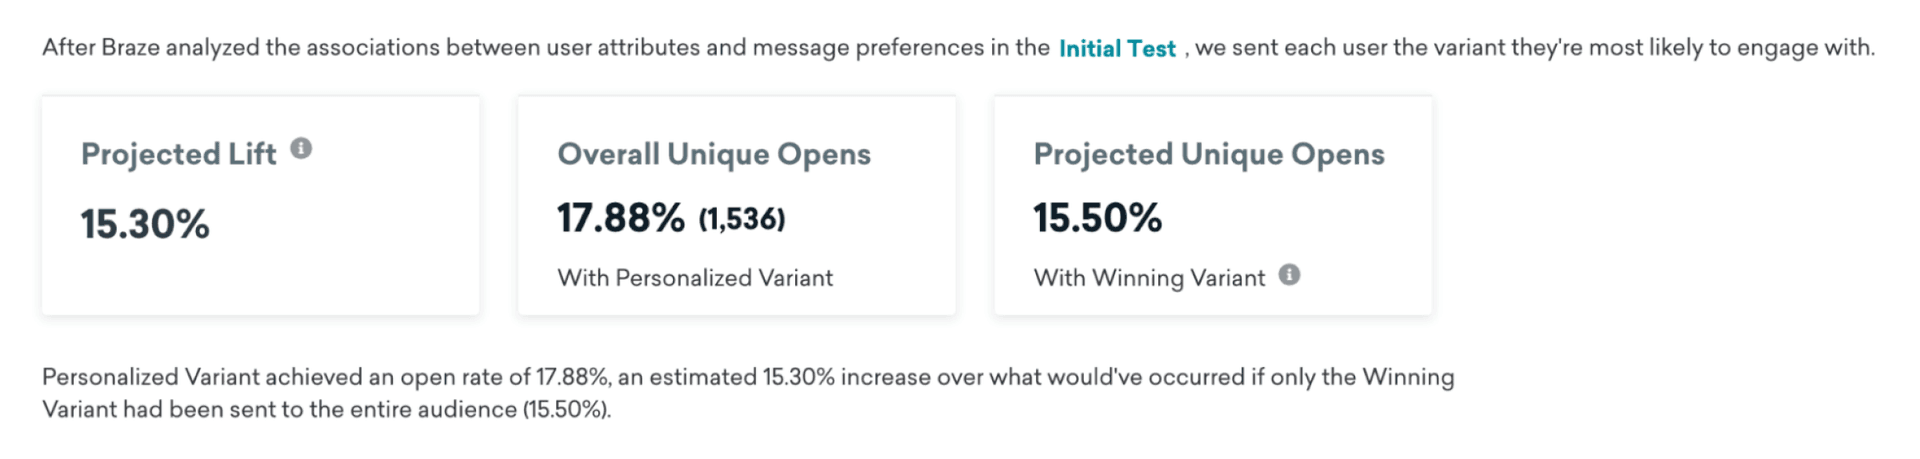Image resolution: width=1920 pixels, height=459 pixels.
Task: Select the Projected Lift card heading
Action: (178, 154)
